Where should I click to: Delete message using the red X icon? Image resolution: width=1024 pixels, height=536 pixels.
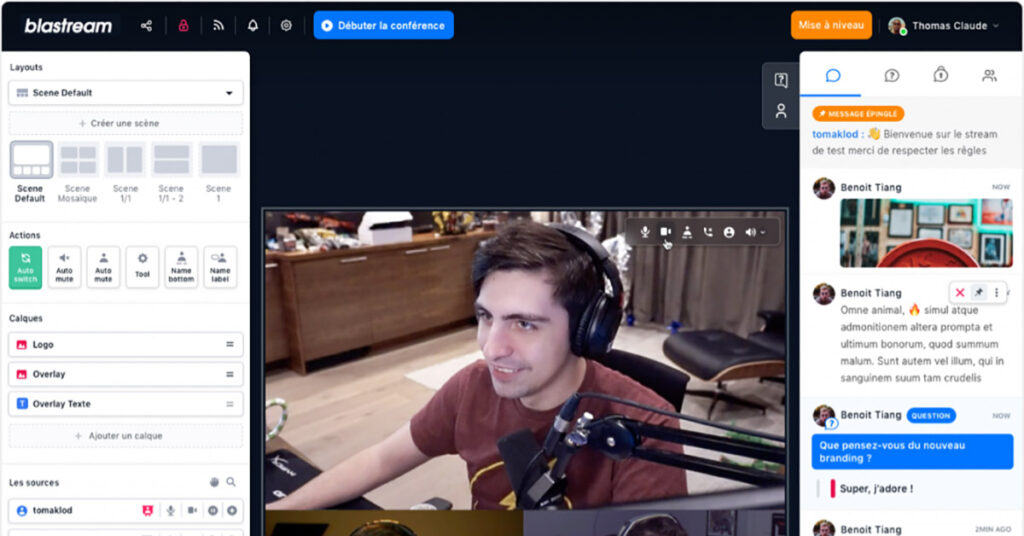point(960,293)
